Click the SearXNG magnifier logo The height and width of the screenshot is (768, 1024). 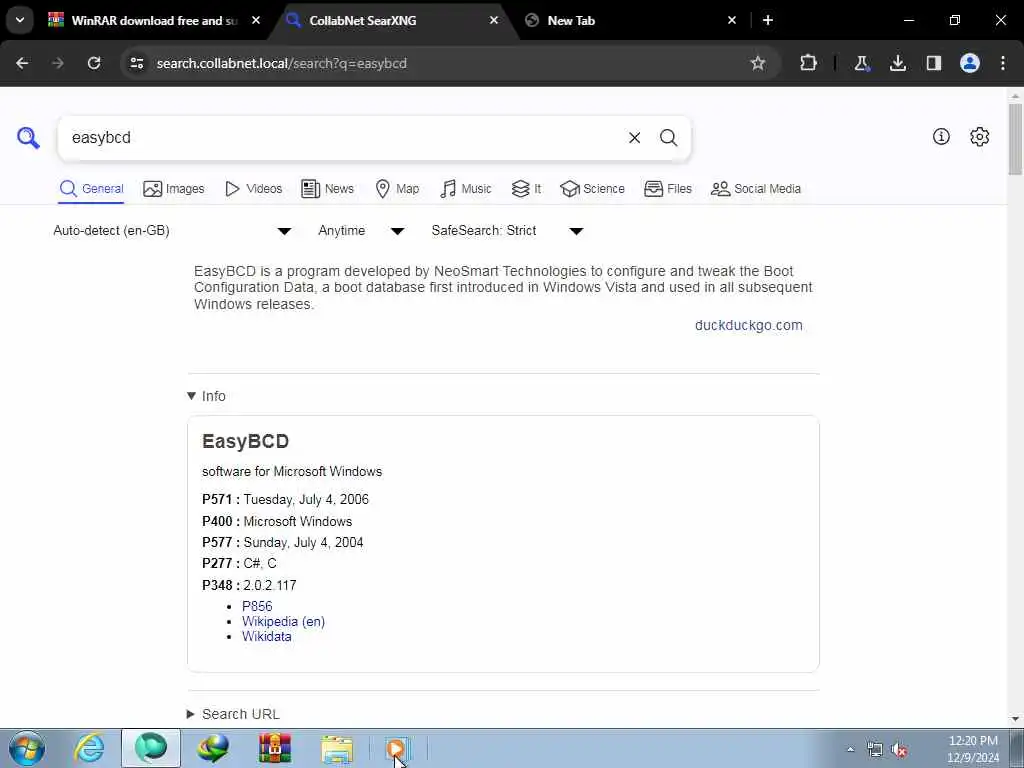(28, 137)
